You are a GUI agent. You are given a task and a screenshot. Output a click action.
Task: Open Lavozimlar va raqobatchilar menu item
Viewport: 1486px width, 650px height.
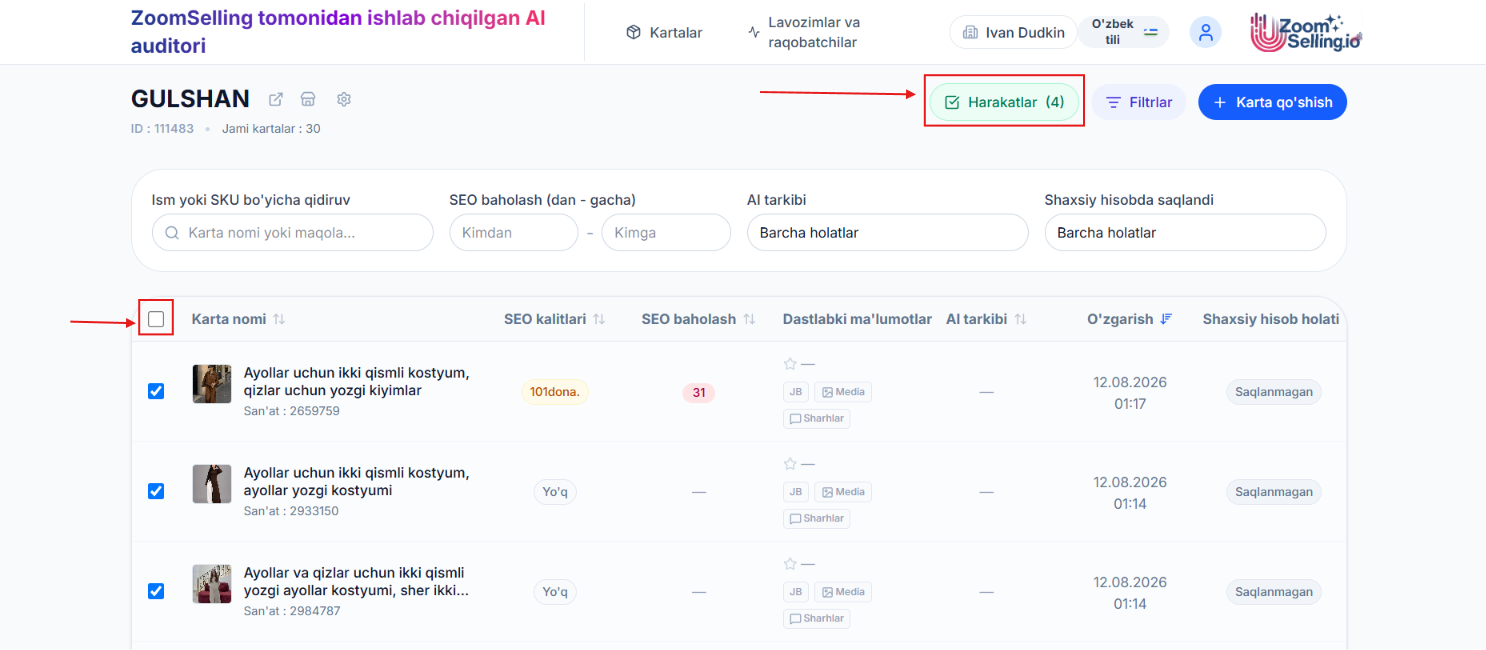click(x=804, y=32)
